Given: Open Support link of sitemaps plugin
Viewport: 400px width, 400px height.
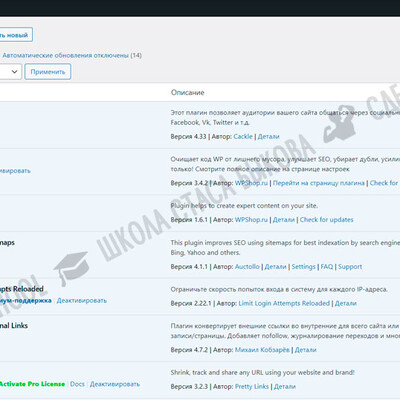Looking at the screenshot, I should [350, 267].
